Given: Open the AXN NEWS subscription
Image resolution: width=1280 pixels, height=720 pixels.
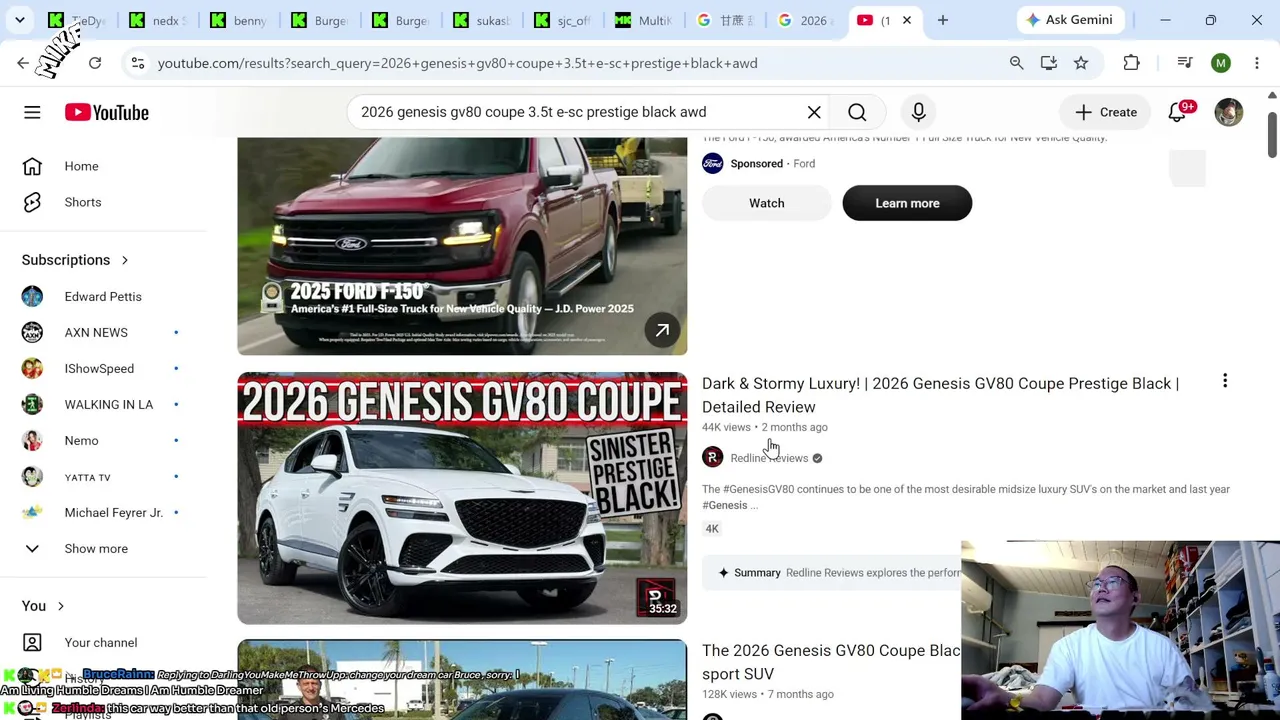Looking at the screenshot, I should point(104,332).
